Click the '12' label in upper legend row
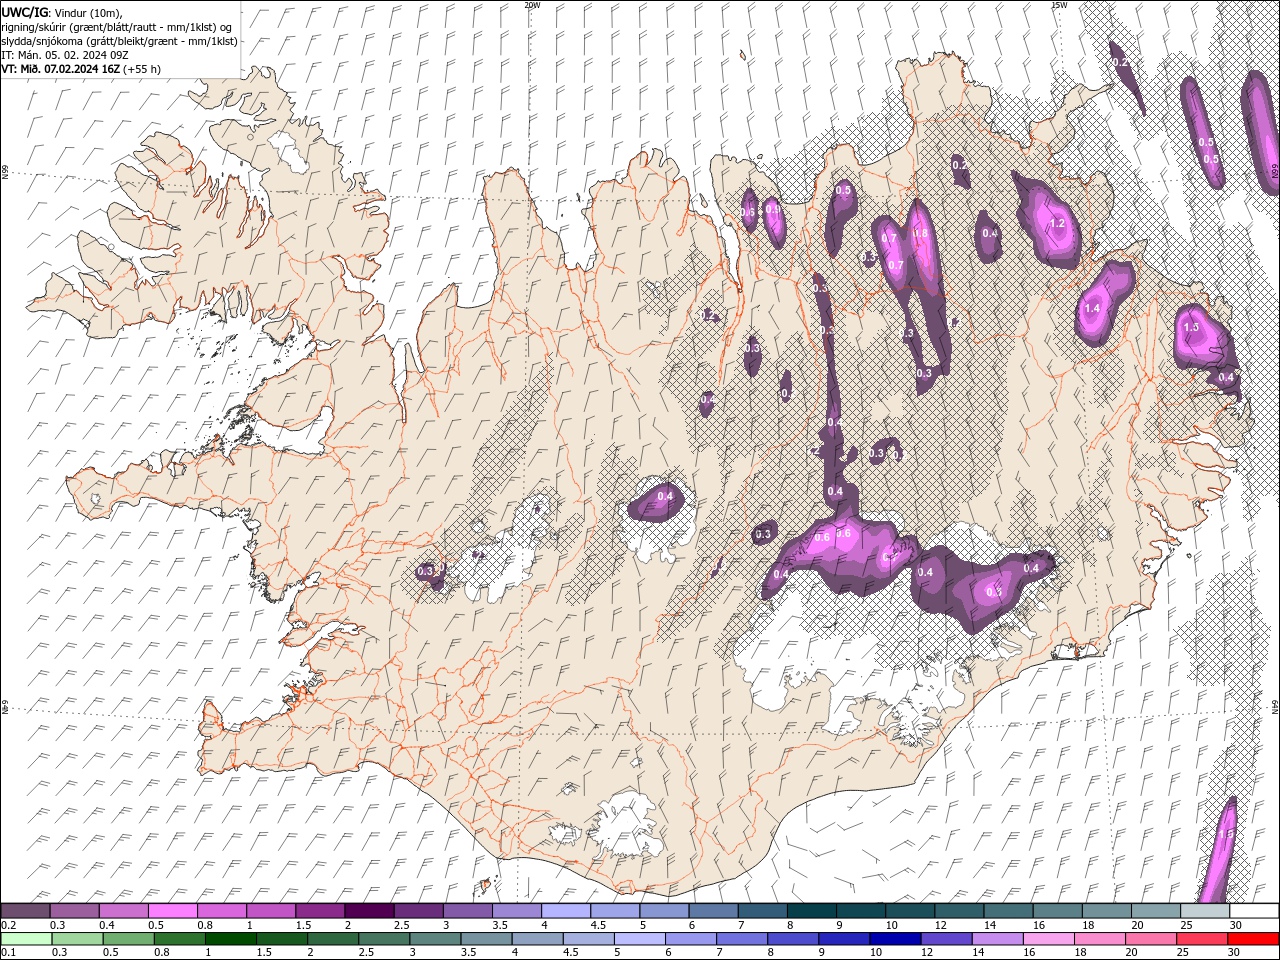The image size is (1280, 960). [x=940, y=925]
